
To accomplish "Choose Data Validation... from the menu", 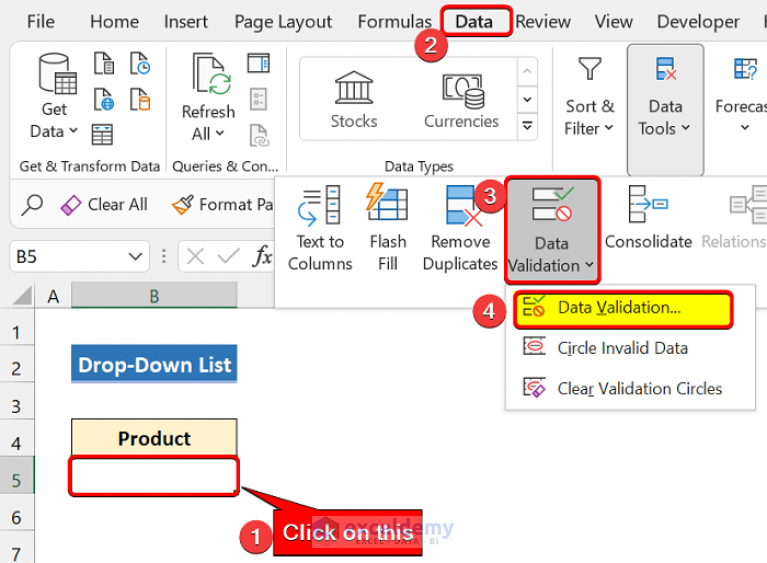I will coord(622,308).
